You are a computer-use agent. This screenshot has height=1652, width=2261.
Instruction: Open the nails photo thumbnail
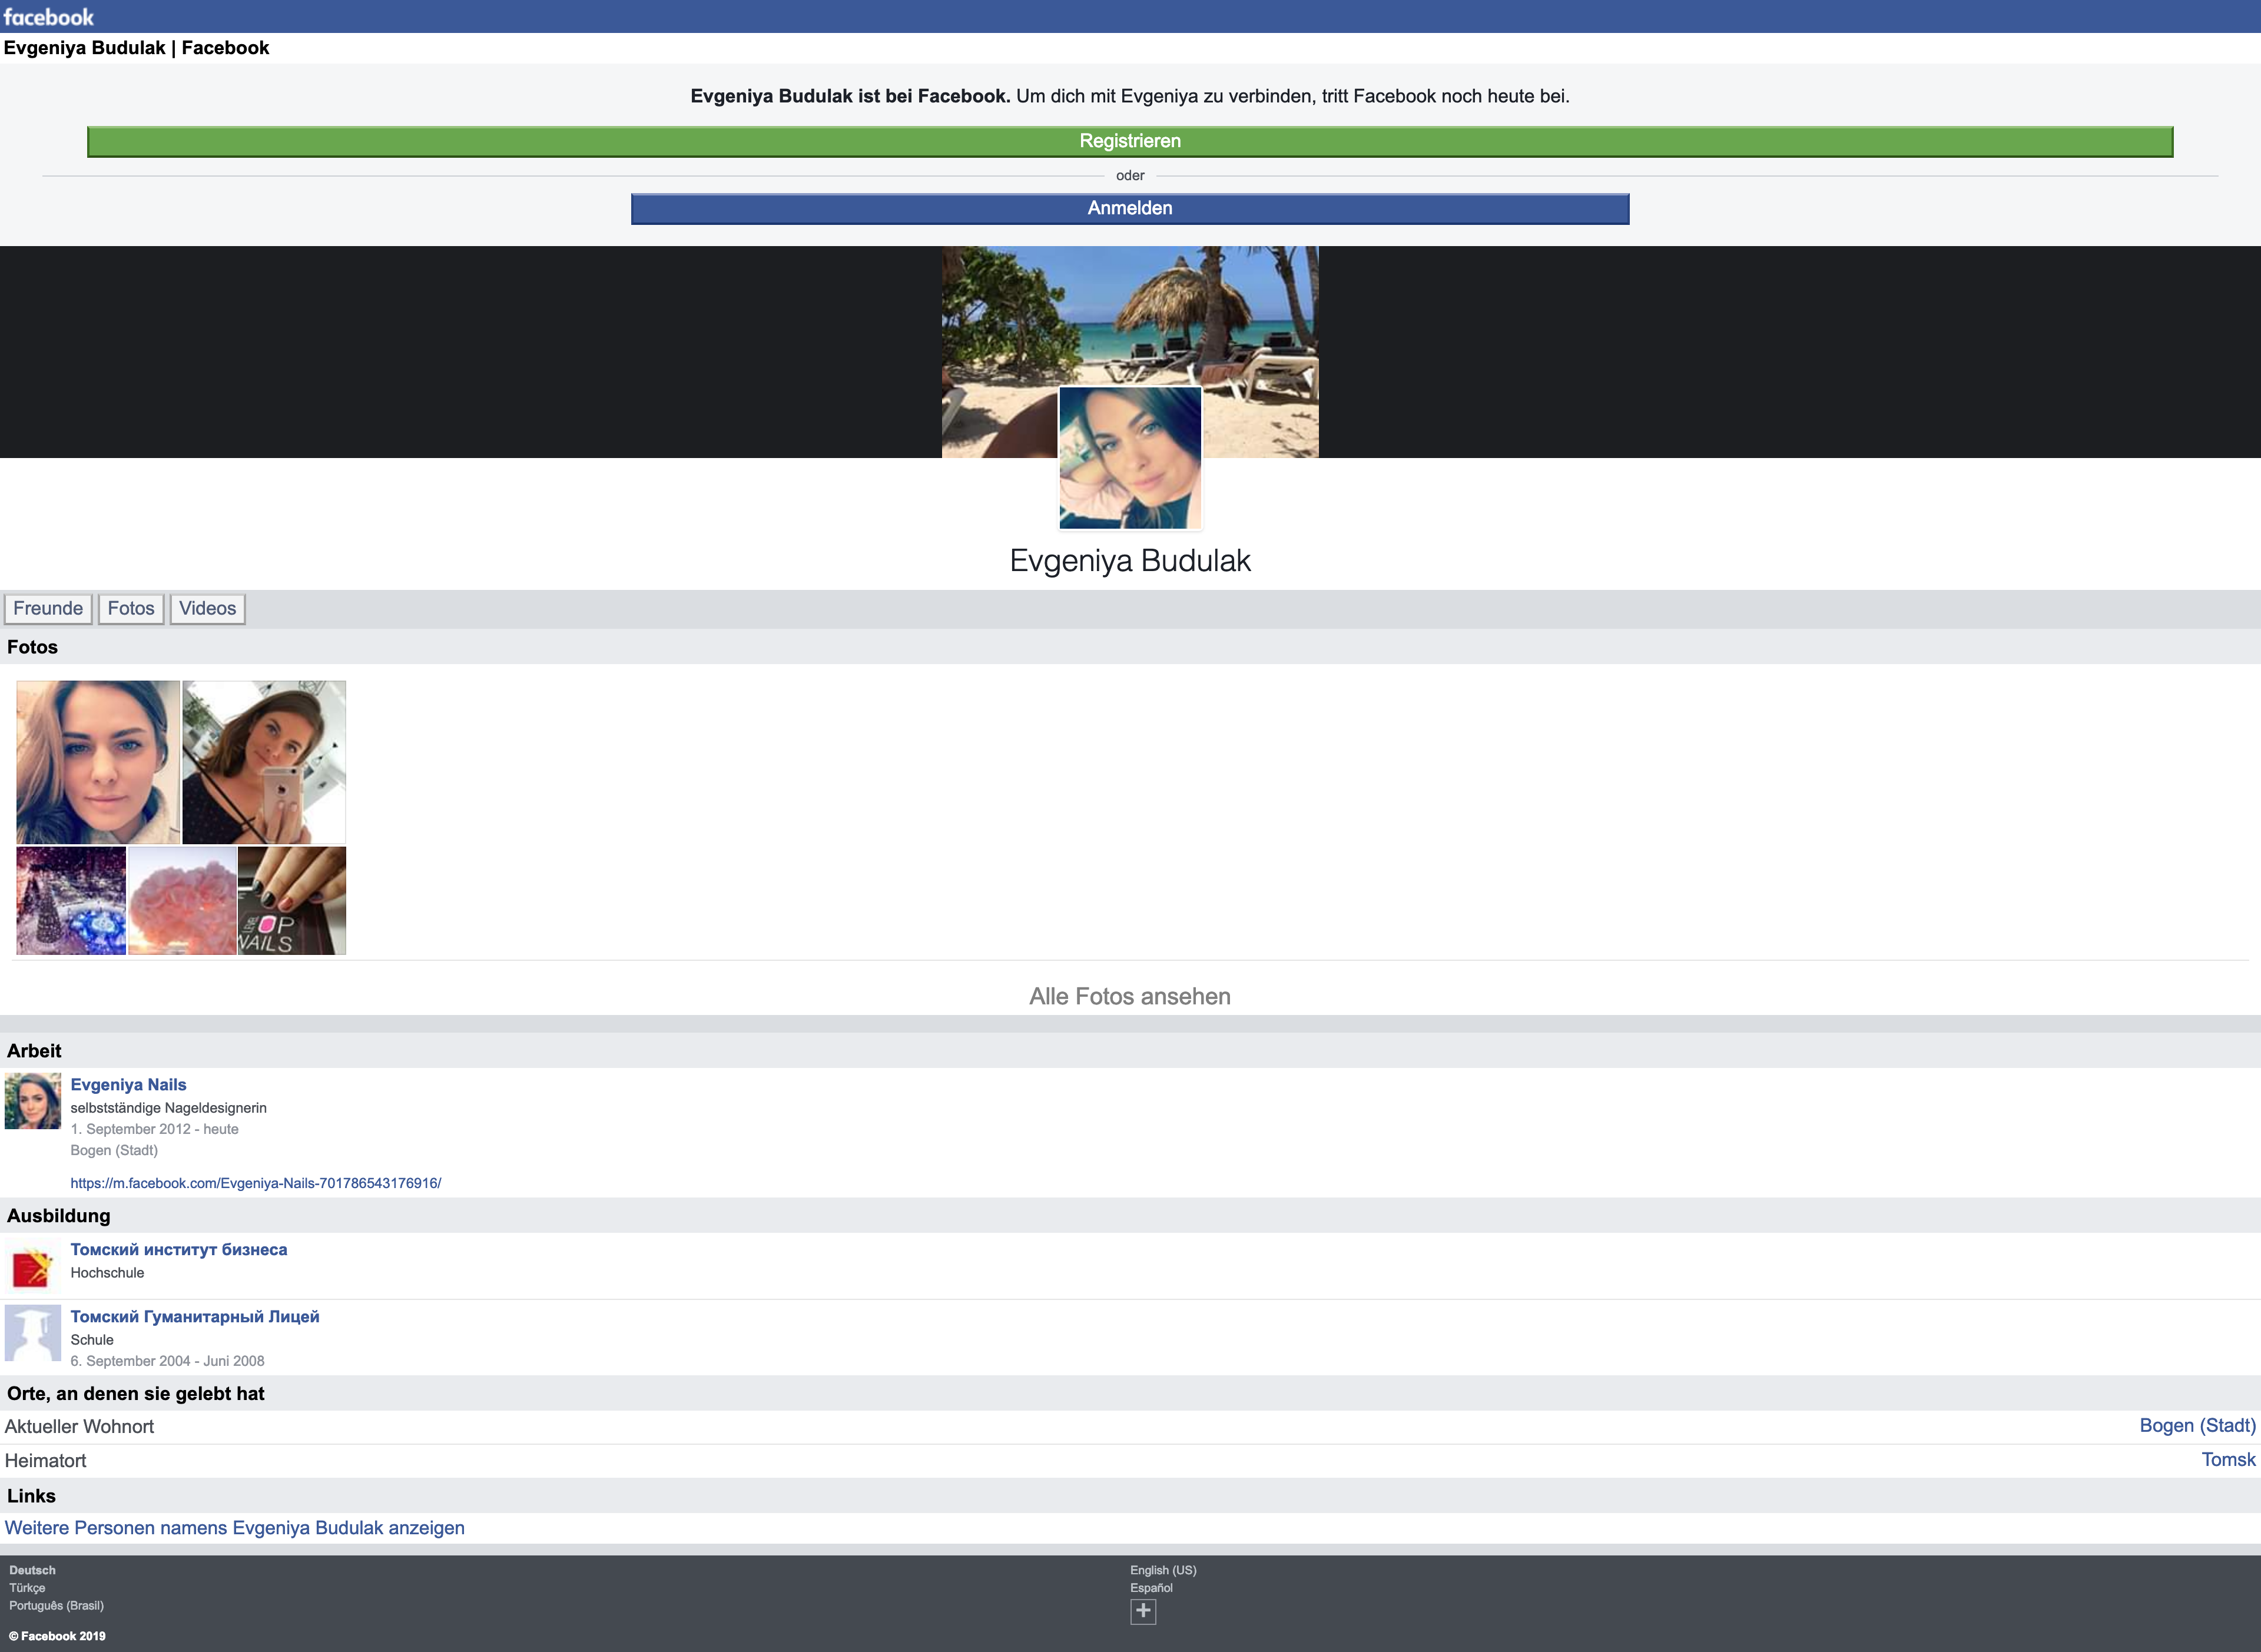pyautogui.click(x=292, y=901)
